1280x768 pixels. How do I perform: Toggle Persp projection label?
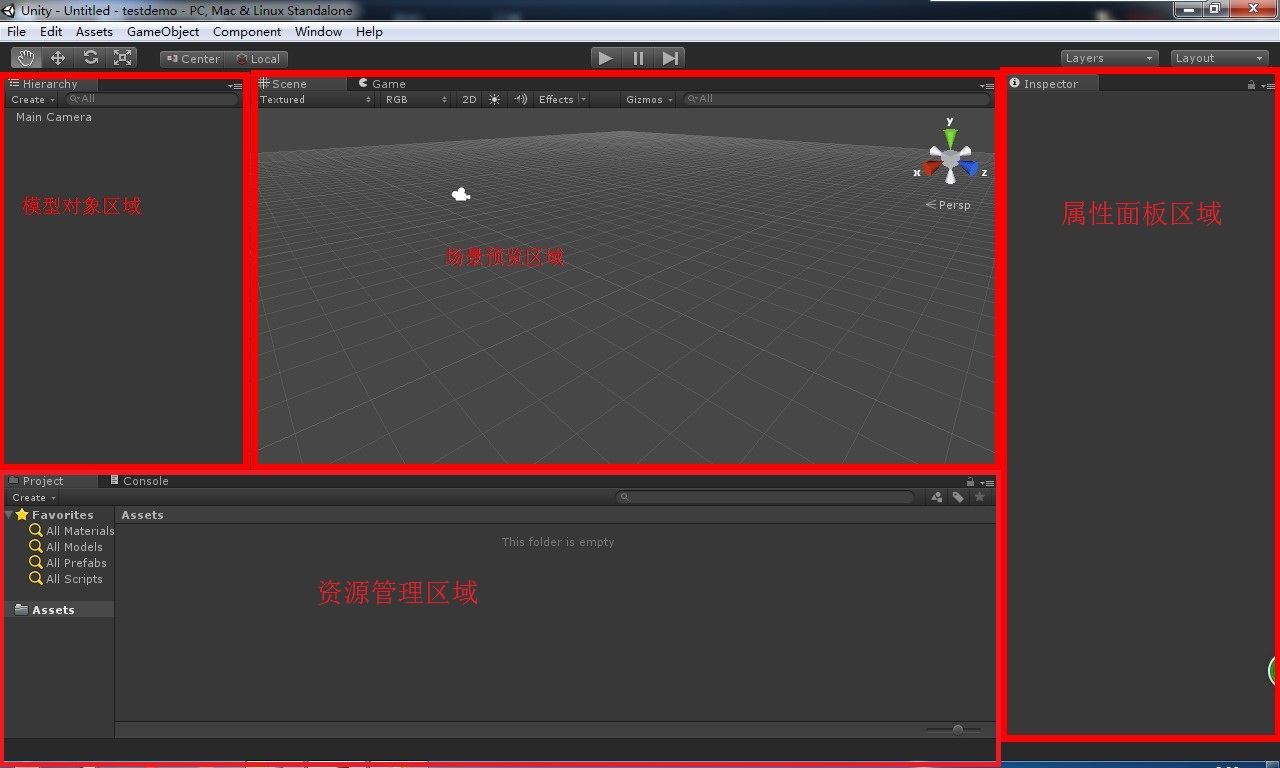(x=948, y=205)
